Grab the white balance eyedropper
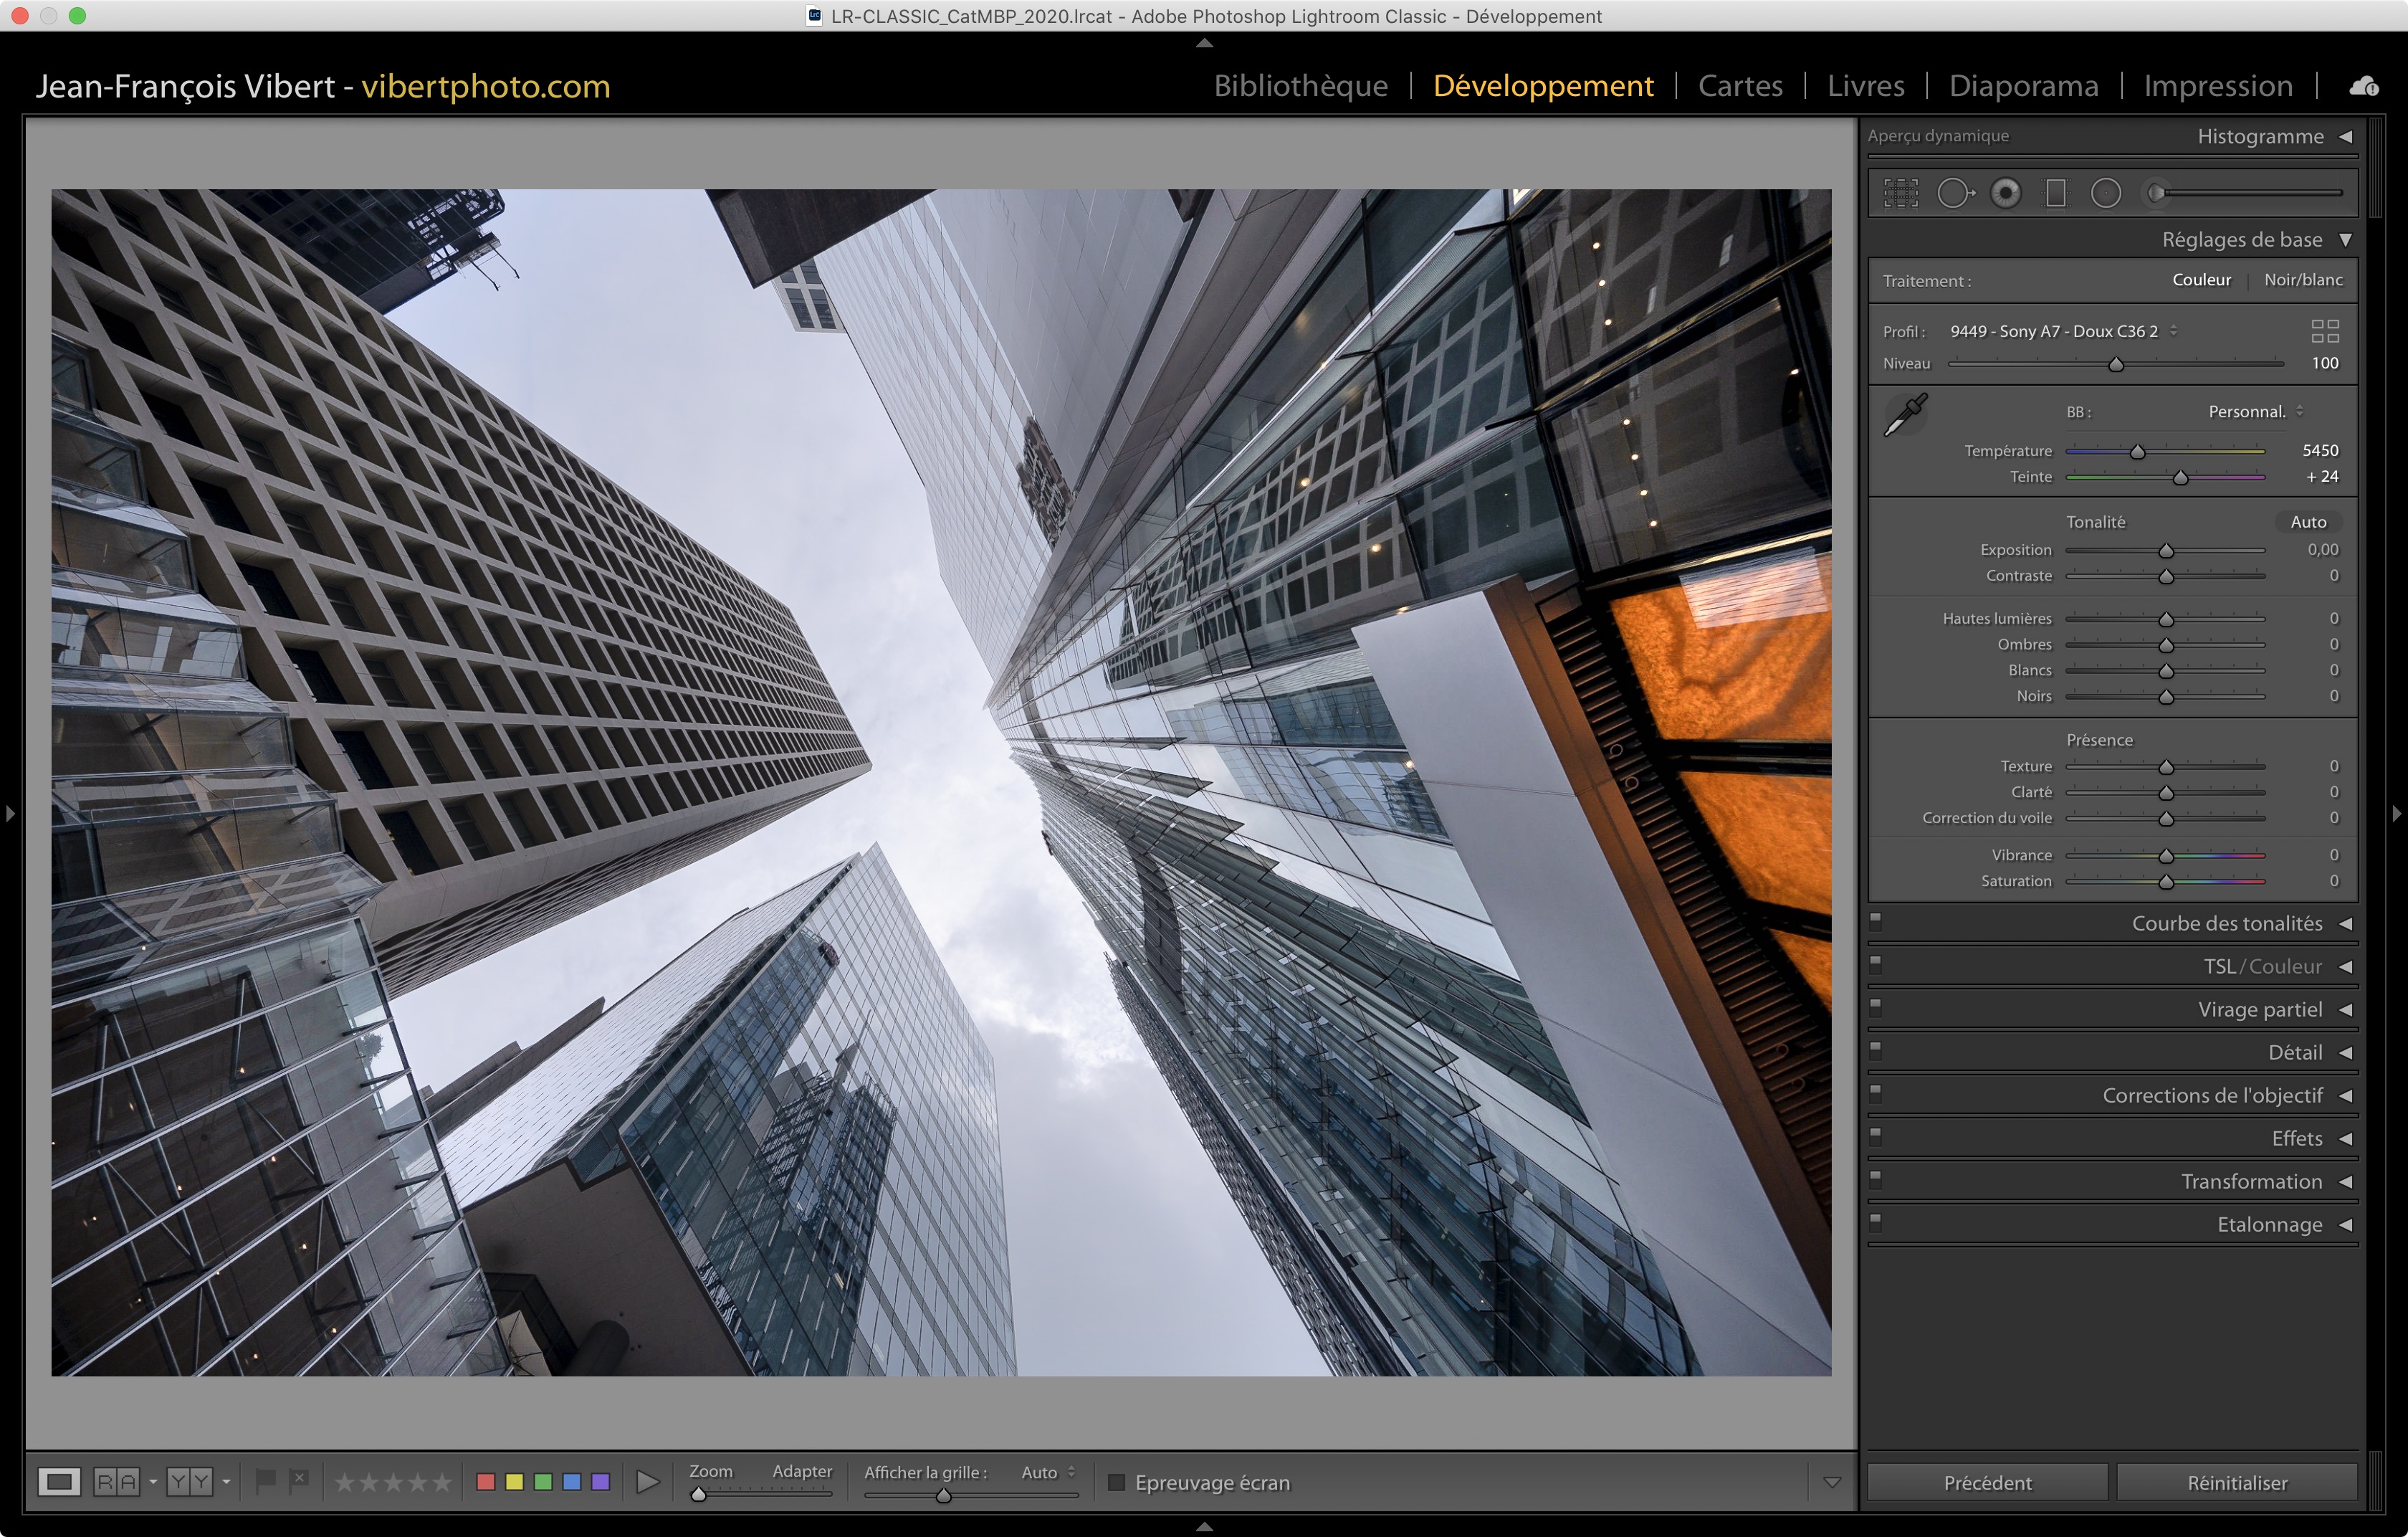Viewport: 2408px width, 1537px height. pyautogui.click(x=1905, y=415)
